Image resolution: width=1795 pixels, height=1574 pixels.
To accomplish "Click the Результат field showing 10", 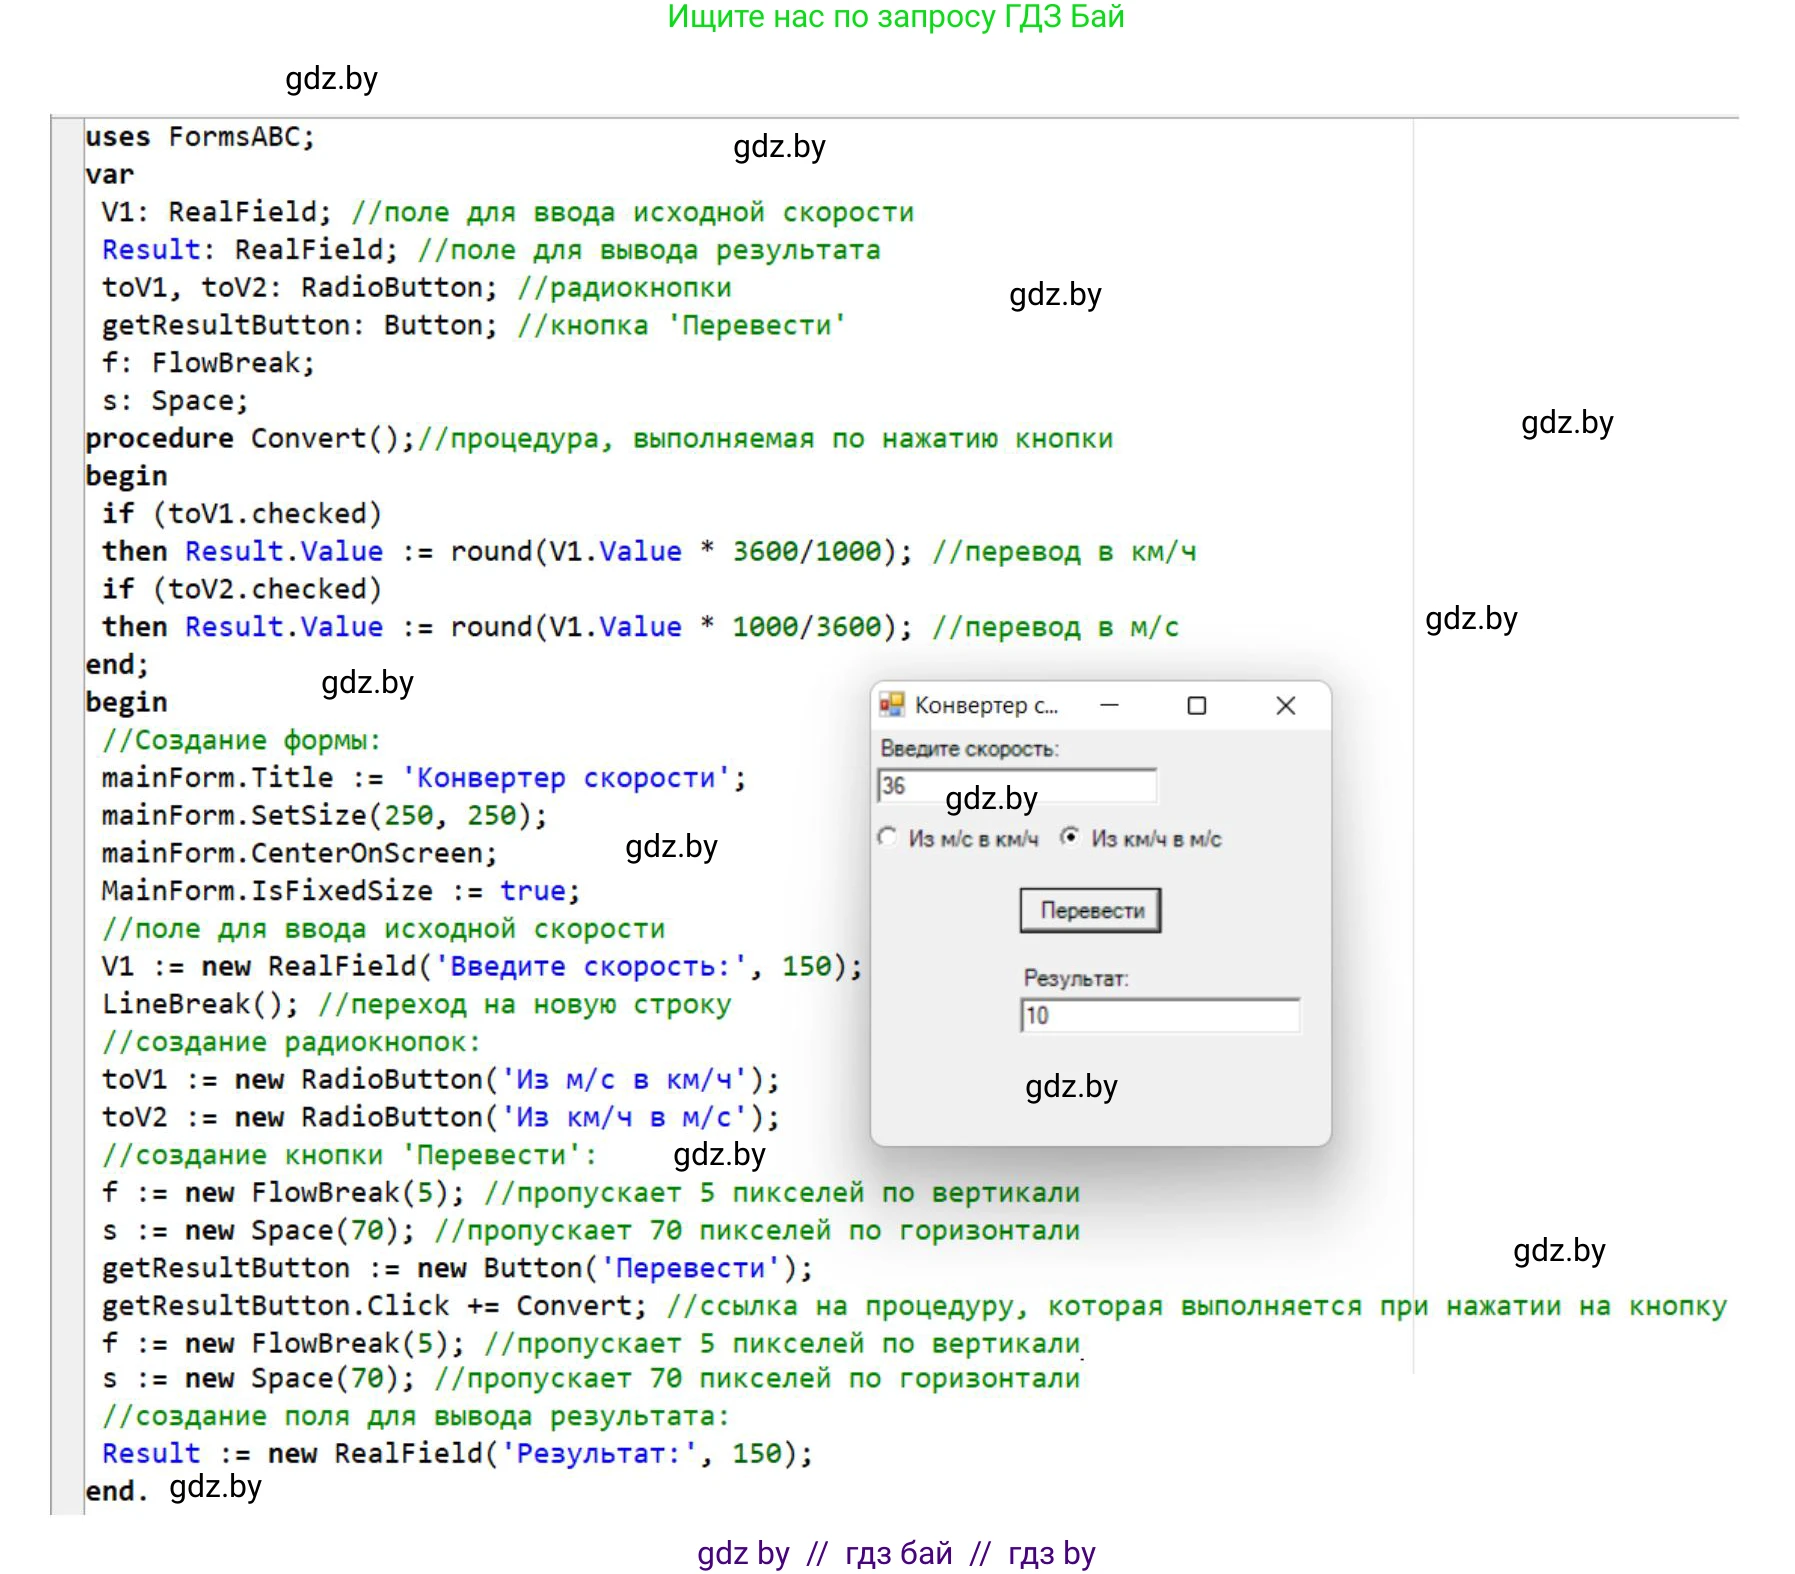I will 1159,1015.
